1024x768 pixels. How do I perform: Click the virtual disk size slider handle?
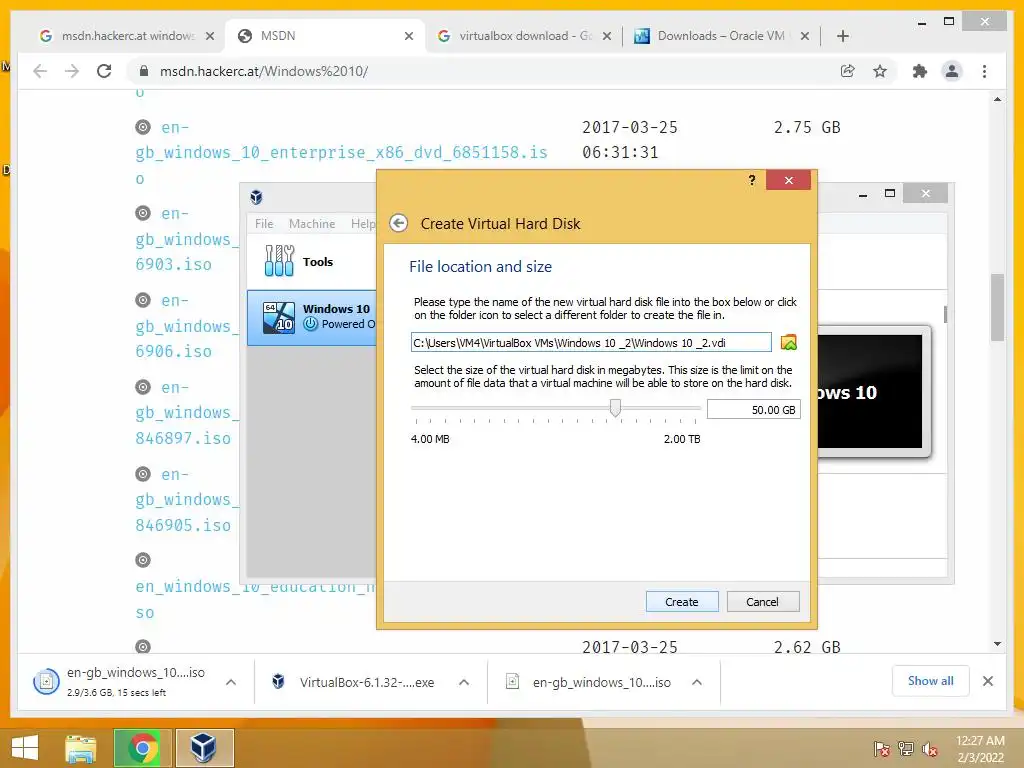[x=615, y=408]
